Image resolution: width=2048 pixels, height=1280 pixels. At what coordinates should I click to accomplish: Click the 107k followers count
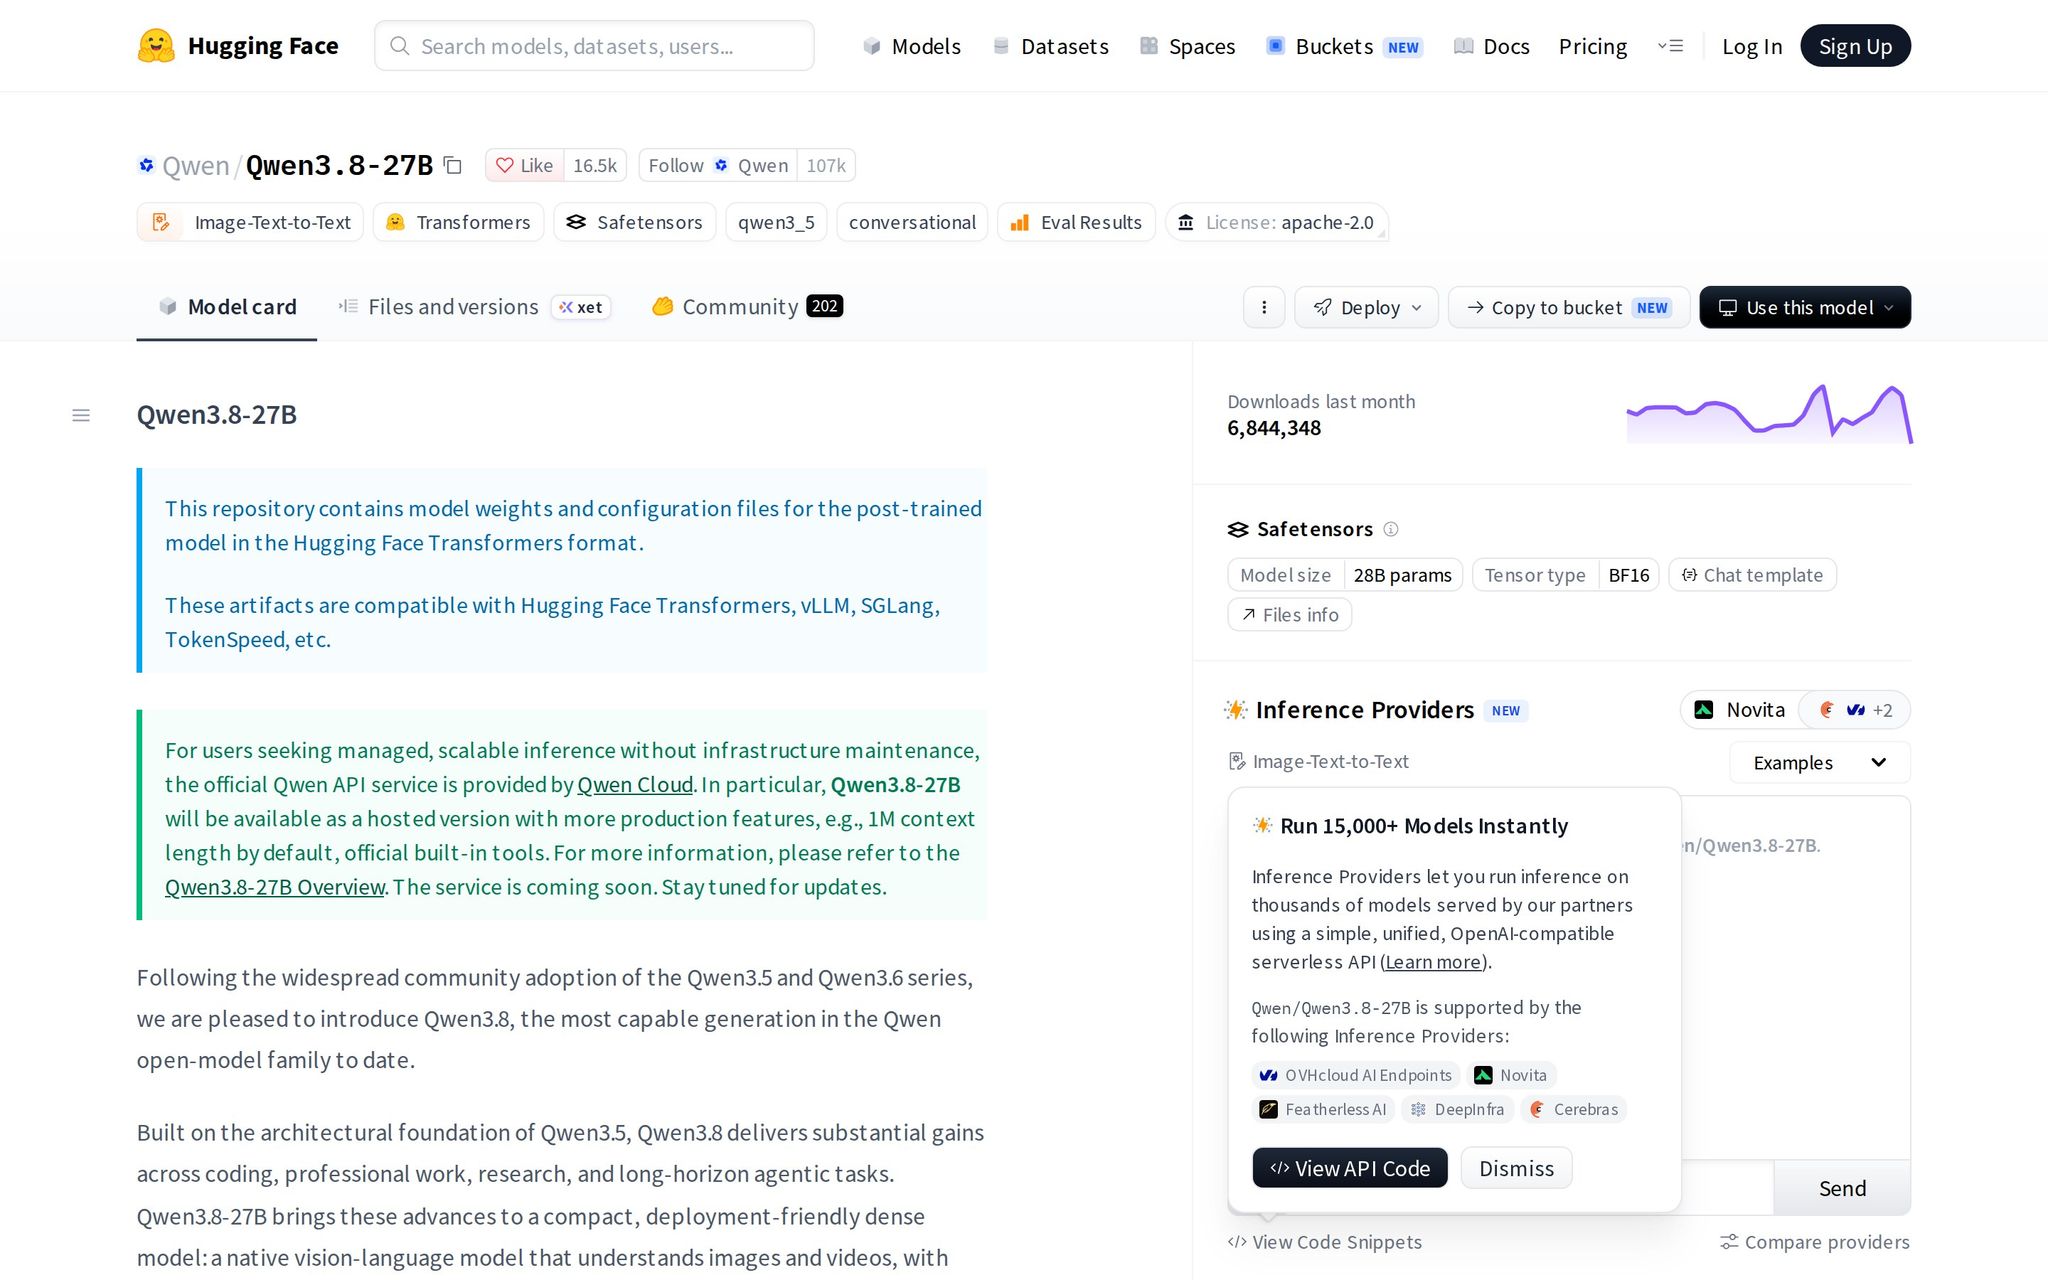[826, 165]
